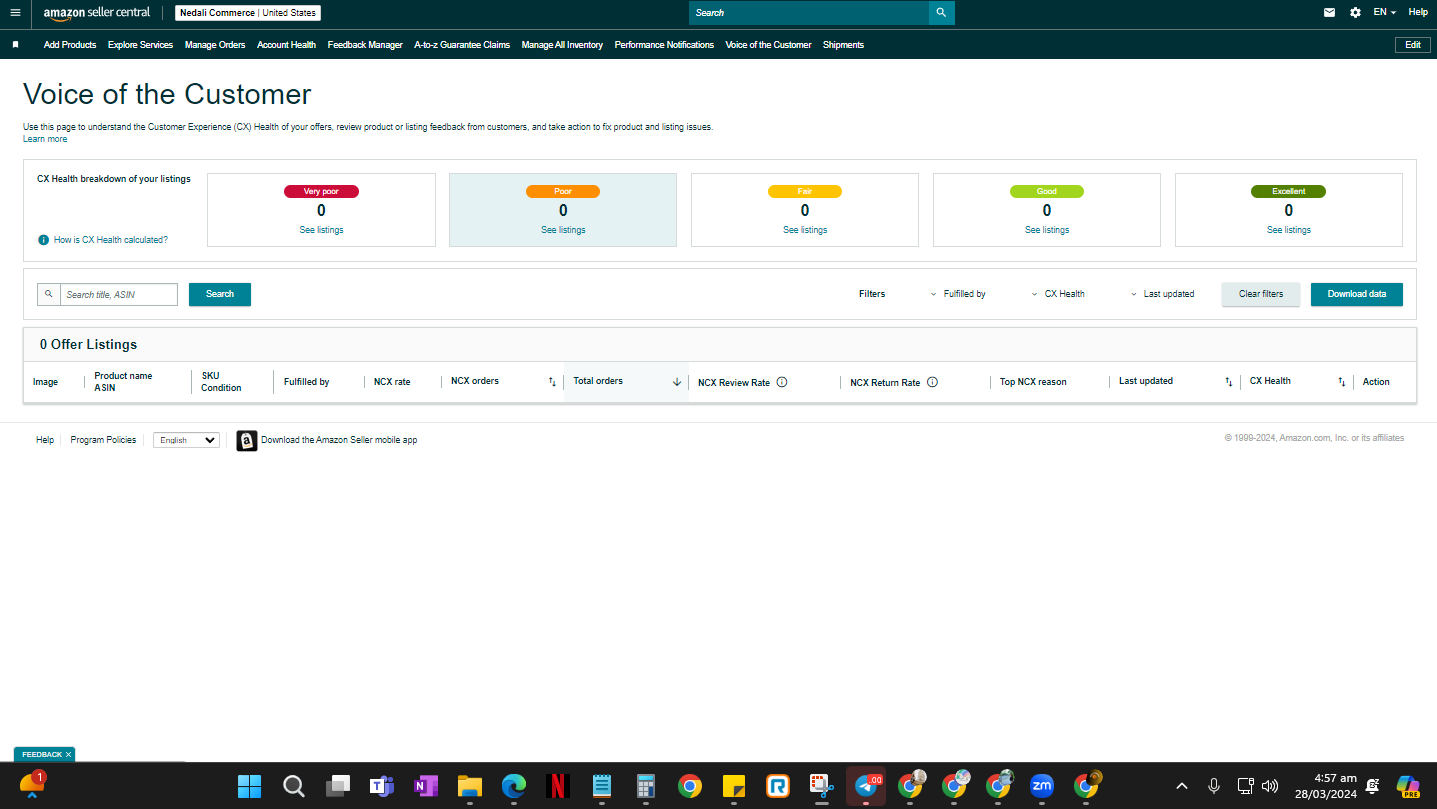The height and width of the screenshot is (809, 1437).
Task: See listings under Very poor
Action: tap(321, 230)
